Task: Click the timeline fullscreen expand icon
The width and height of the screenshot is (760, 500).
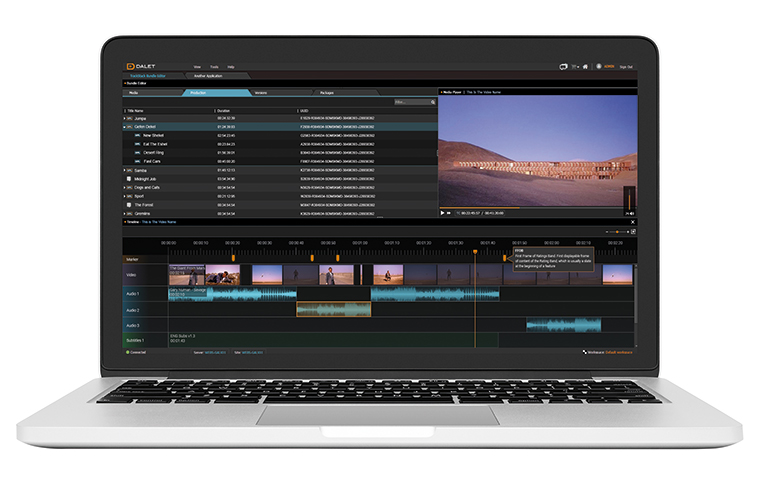Action: tap(633, 231)
